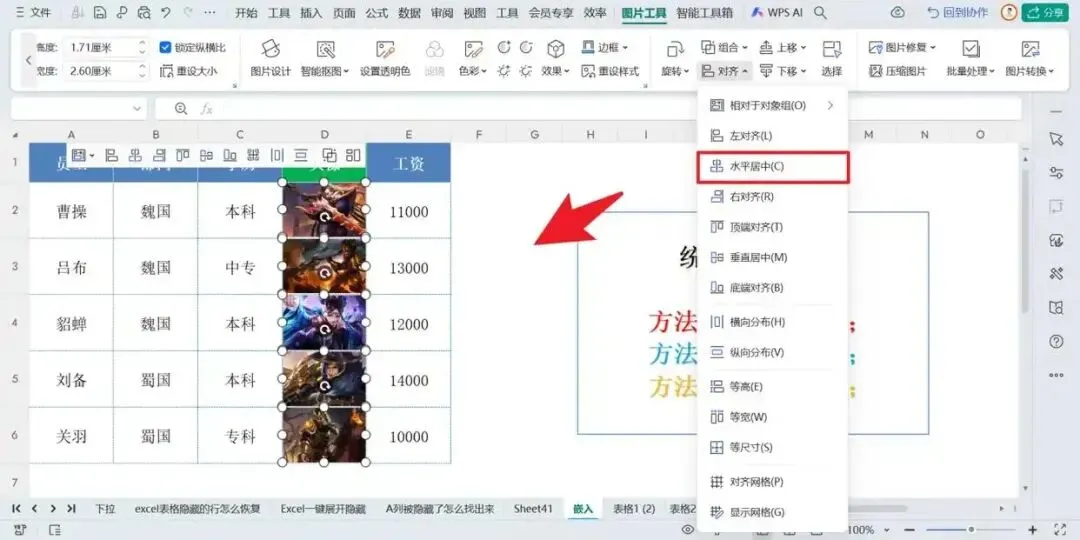Switch to the 开始 ribbon tab
1080x540 pixels.
pyautogui.click(x=246, y=12)
